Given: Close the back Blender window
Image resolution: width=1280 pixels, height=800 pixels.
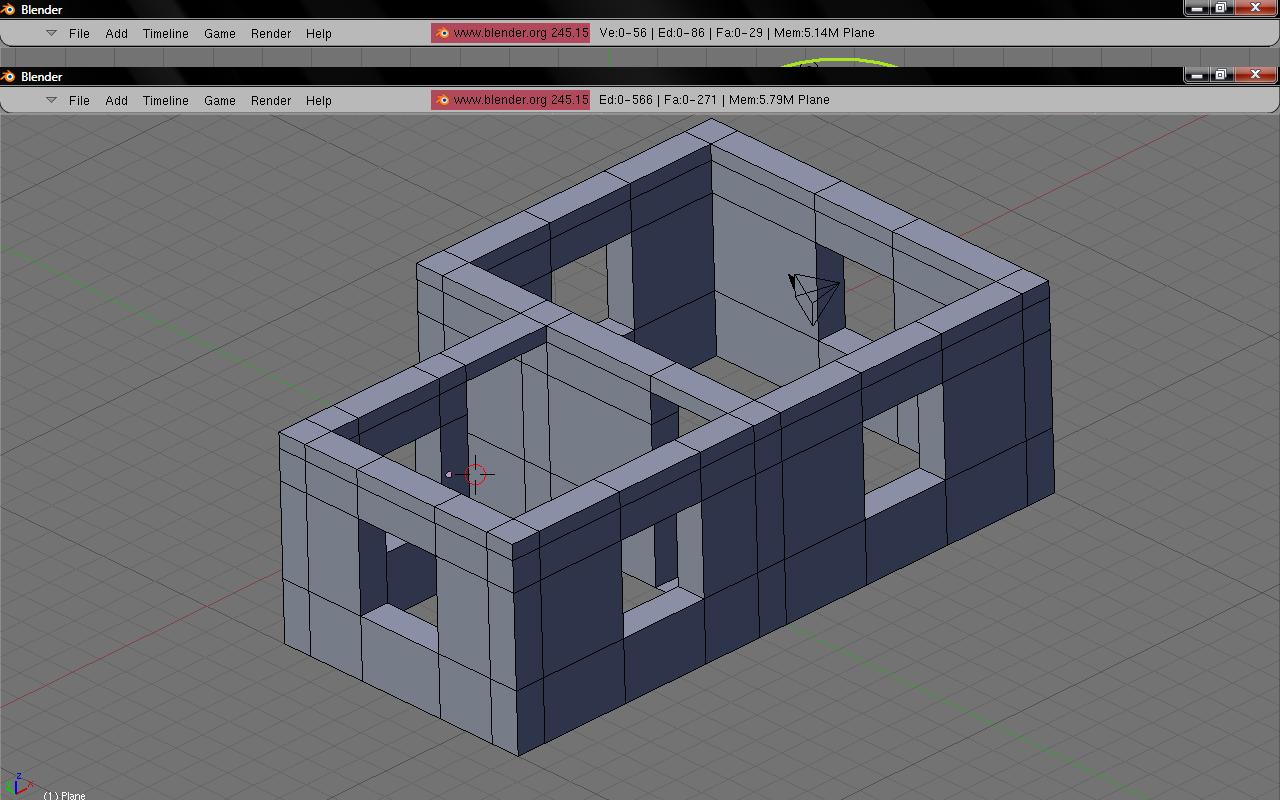Looking at the screenshot, I should tap(1255, 8).
